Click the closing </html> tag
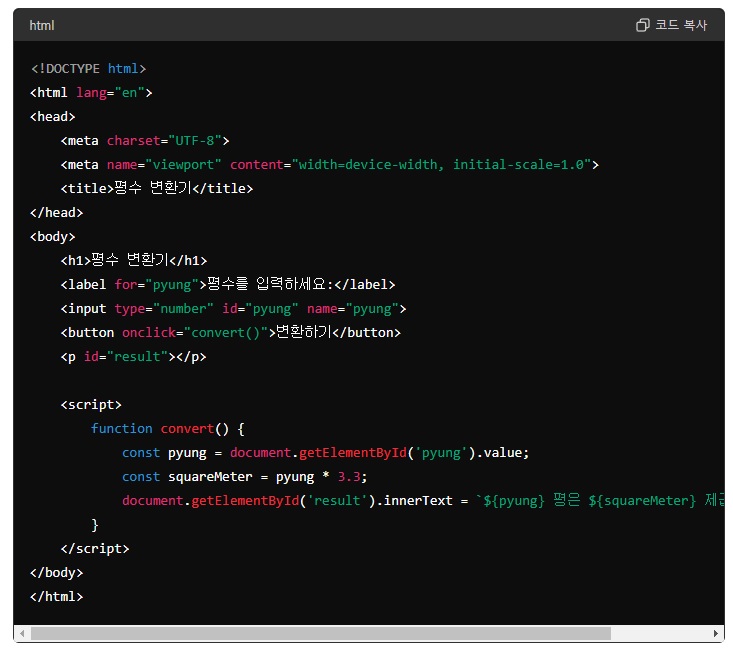 click(57, 597)
